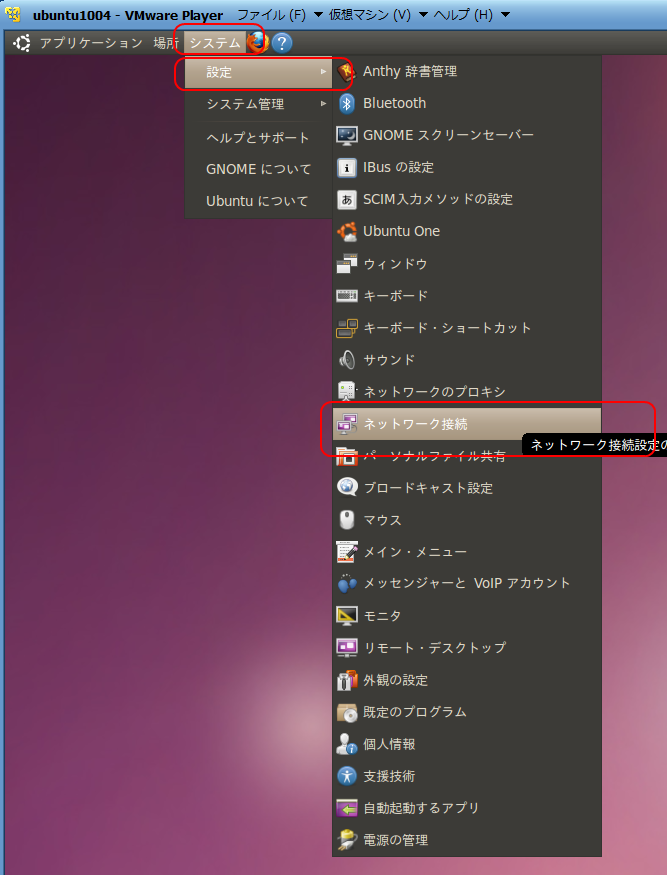Choose GNOME スクリーンセーバー label
This screenshot has height=875, width=667.
click(448, 135)
